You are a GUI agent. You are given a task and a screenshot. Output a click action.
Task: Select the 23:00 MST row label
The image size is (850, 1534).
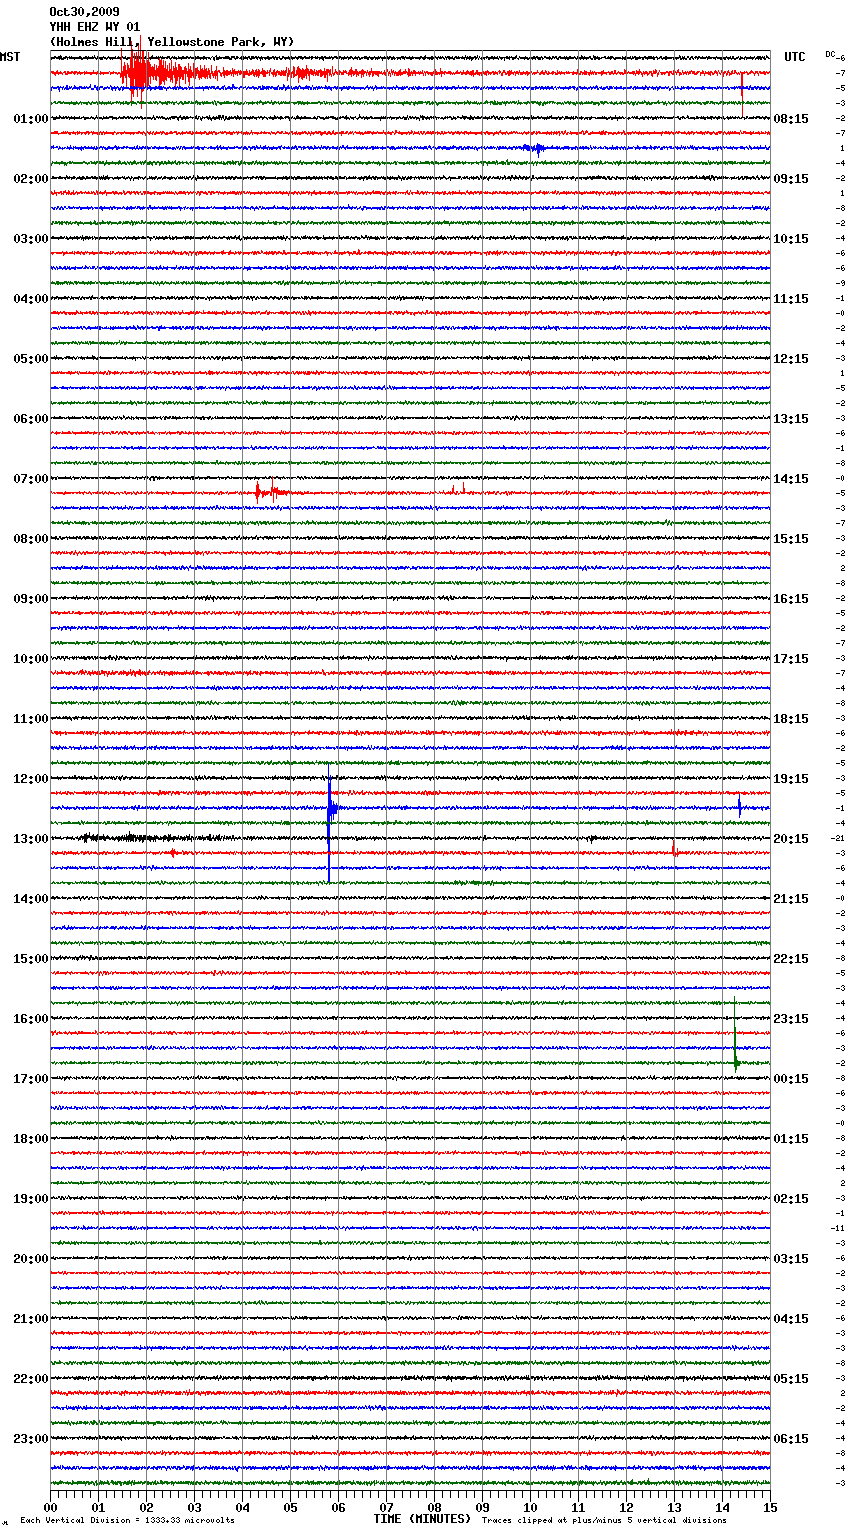30,1439
